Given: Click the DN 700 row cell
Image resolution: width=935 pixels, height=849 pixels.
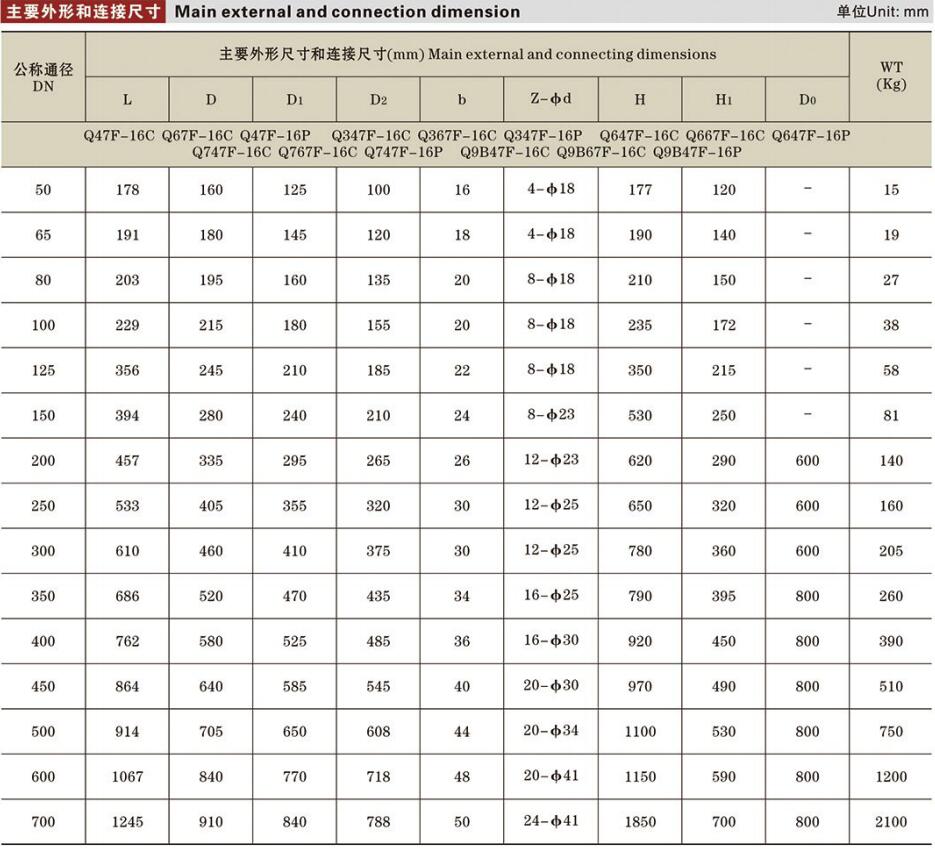Looking at the screenshot, I should [43, 822].
